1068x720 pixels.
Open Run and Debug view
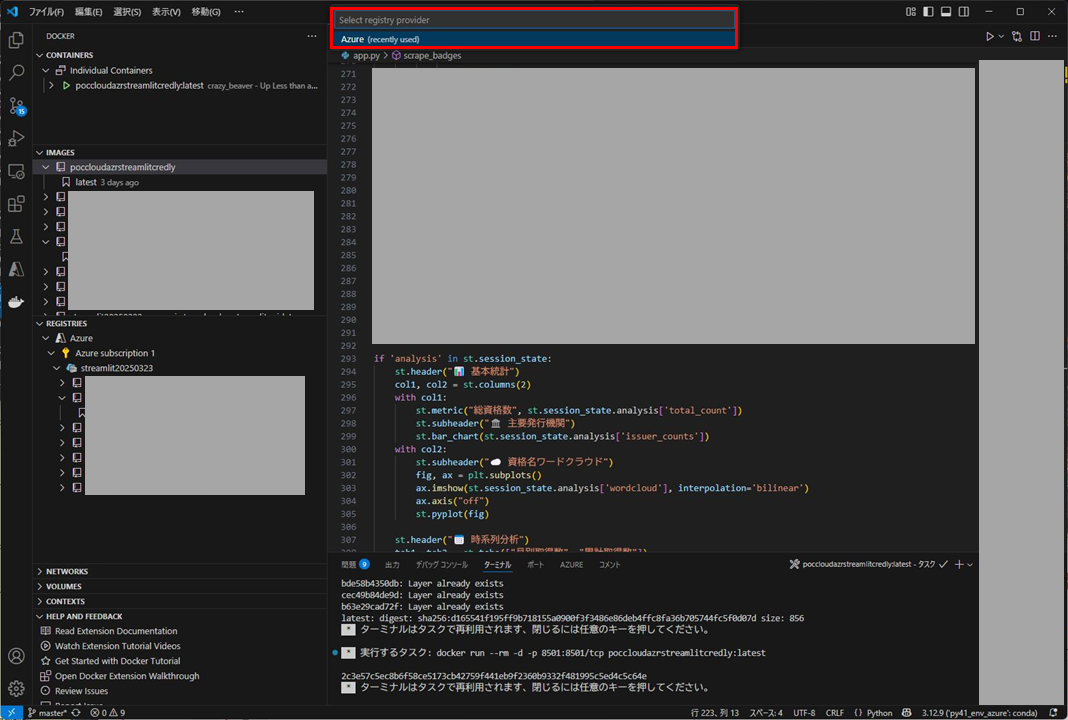click(16, 138)
